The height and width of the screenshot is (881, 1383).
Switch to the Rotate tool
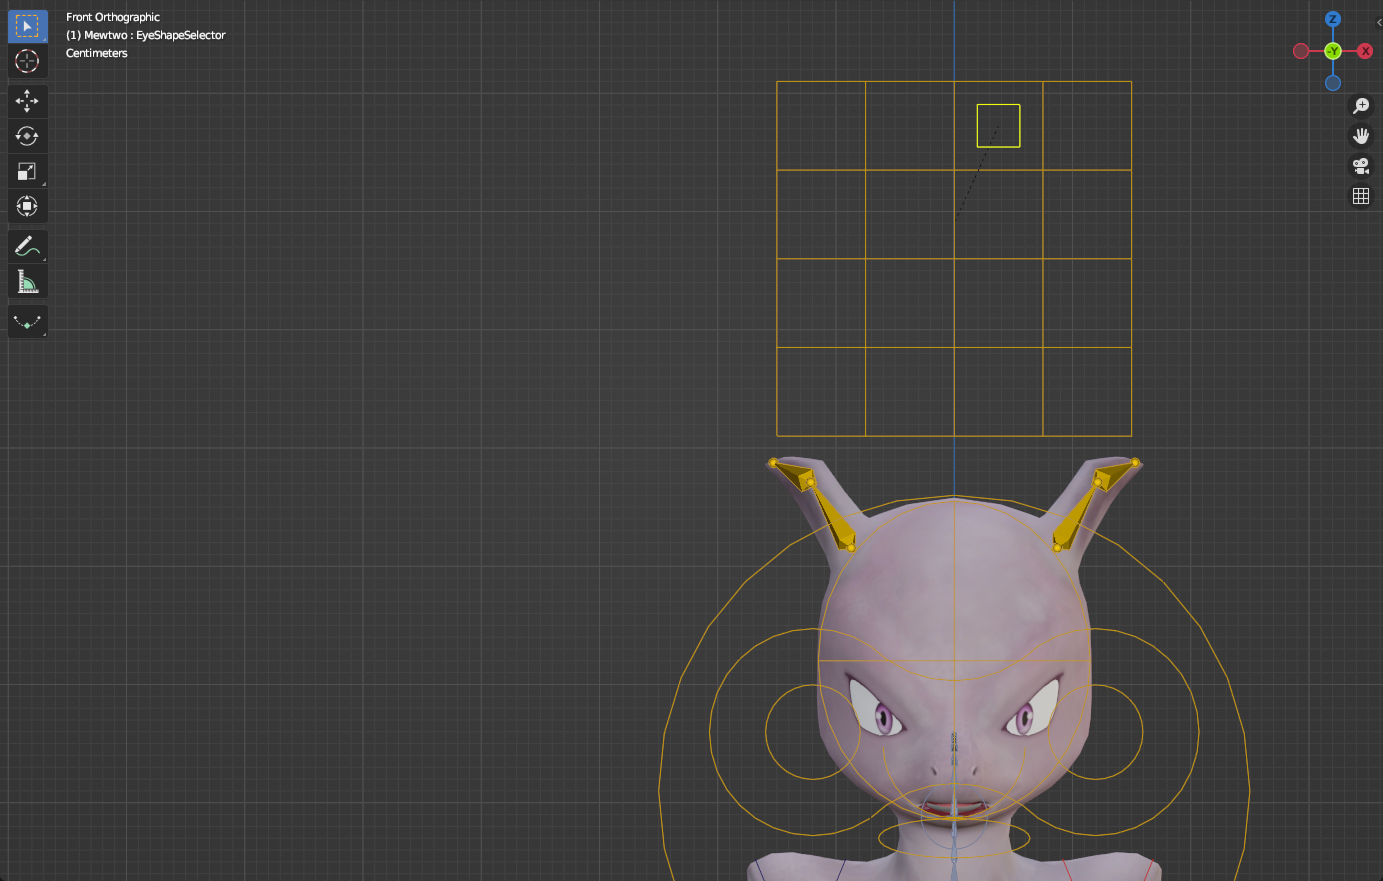coord(27,136)
